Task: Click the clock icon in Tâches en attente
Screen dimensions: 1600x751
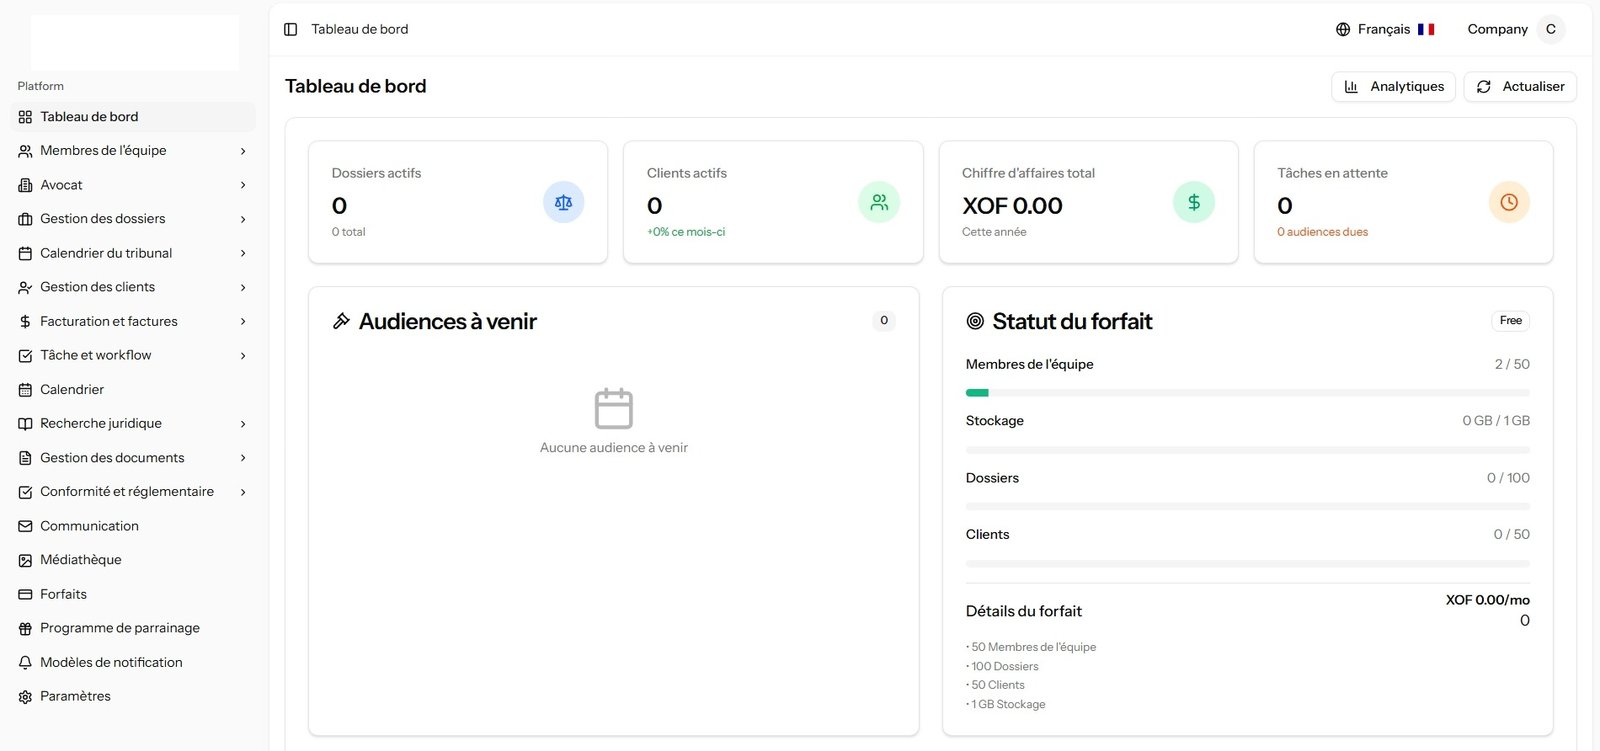Action: coord(1508,202)
